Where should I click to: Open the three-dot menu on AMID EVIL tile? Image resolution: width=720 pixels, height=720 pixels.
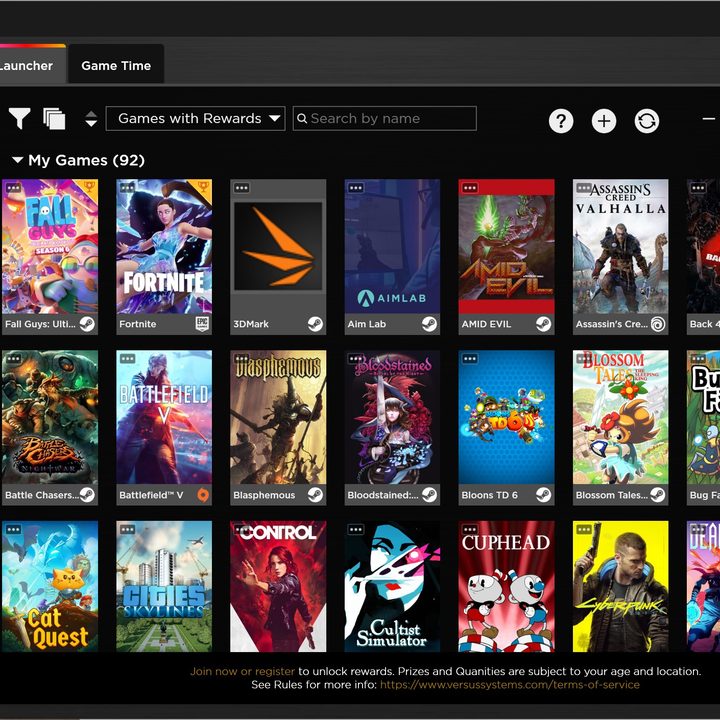click(x=470, y=188)
